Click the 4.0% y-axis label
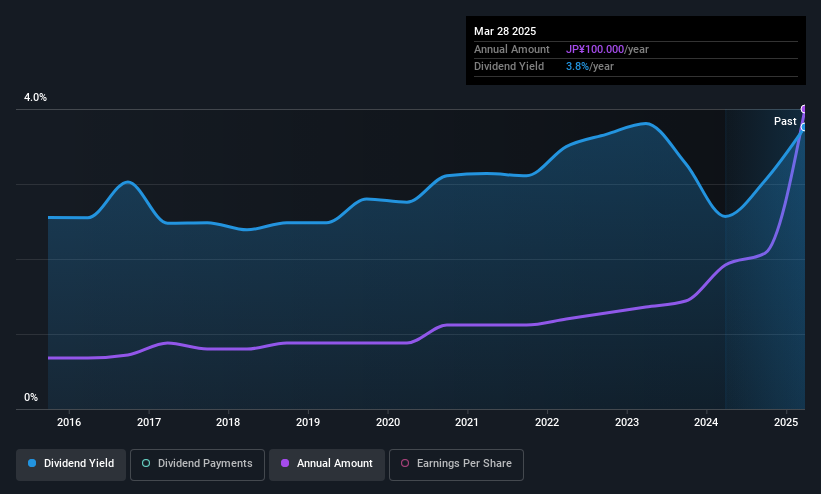Image resolution: width=821 pixels, height=494 pixels. tap(35, 97)
